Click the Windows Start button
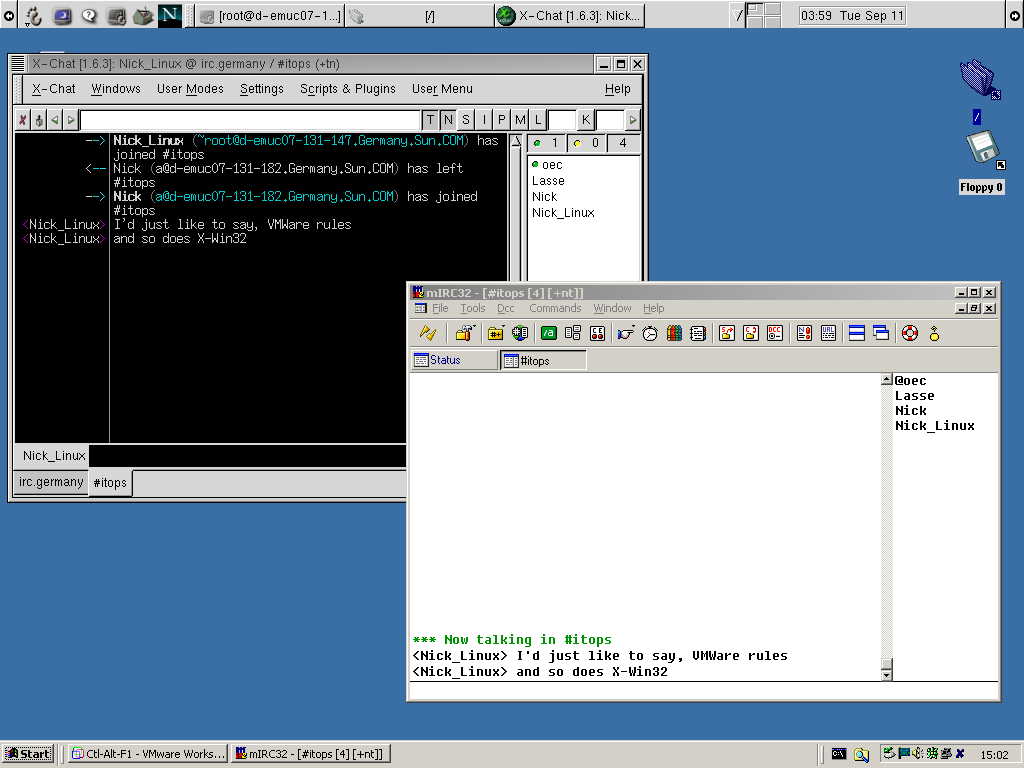Viewport: 1024px width, 768px height. tap(27, 754)
